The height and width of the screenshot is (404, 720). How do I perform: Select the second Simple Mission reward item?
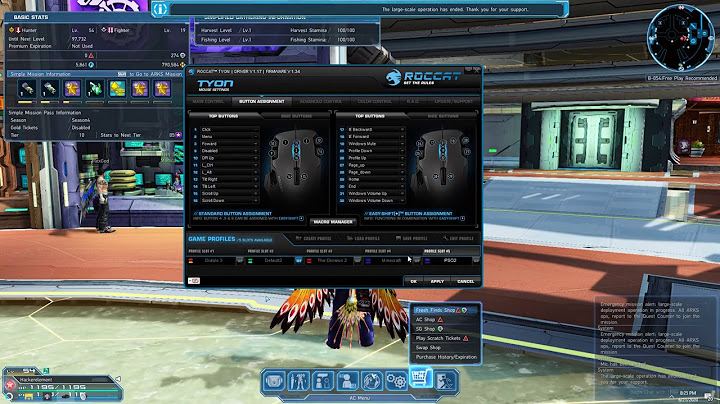coord(49,88)
